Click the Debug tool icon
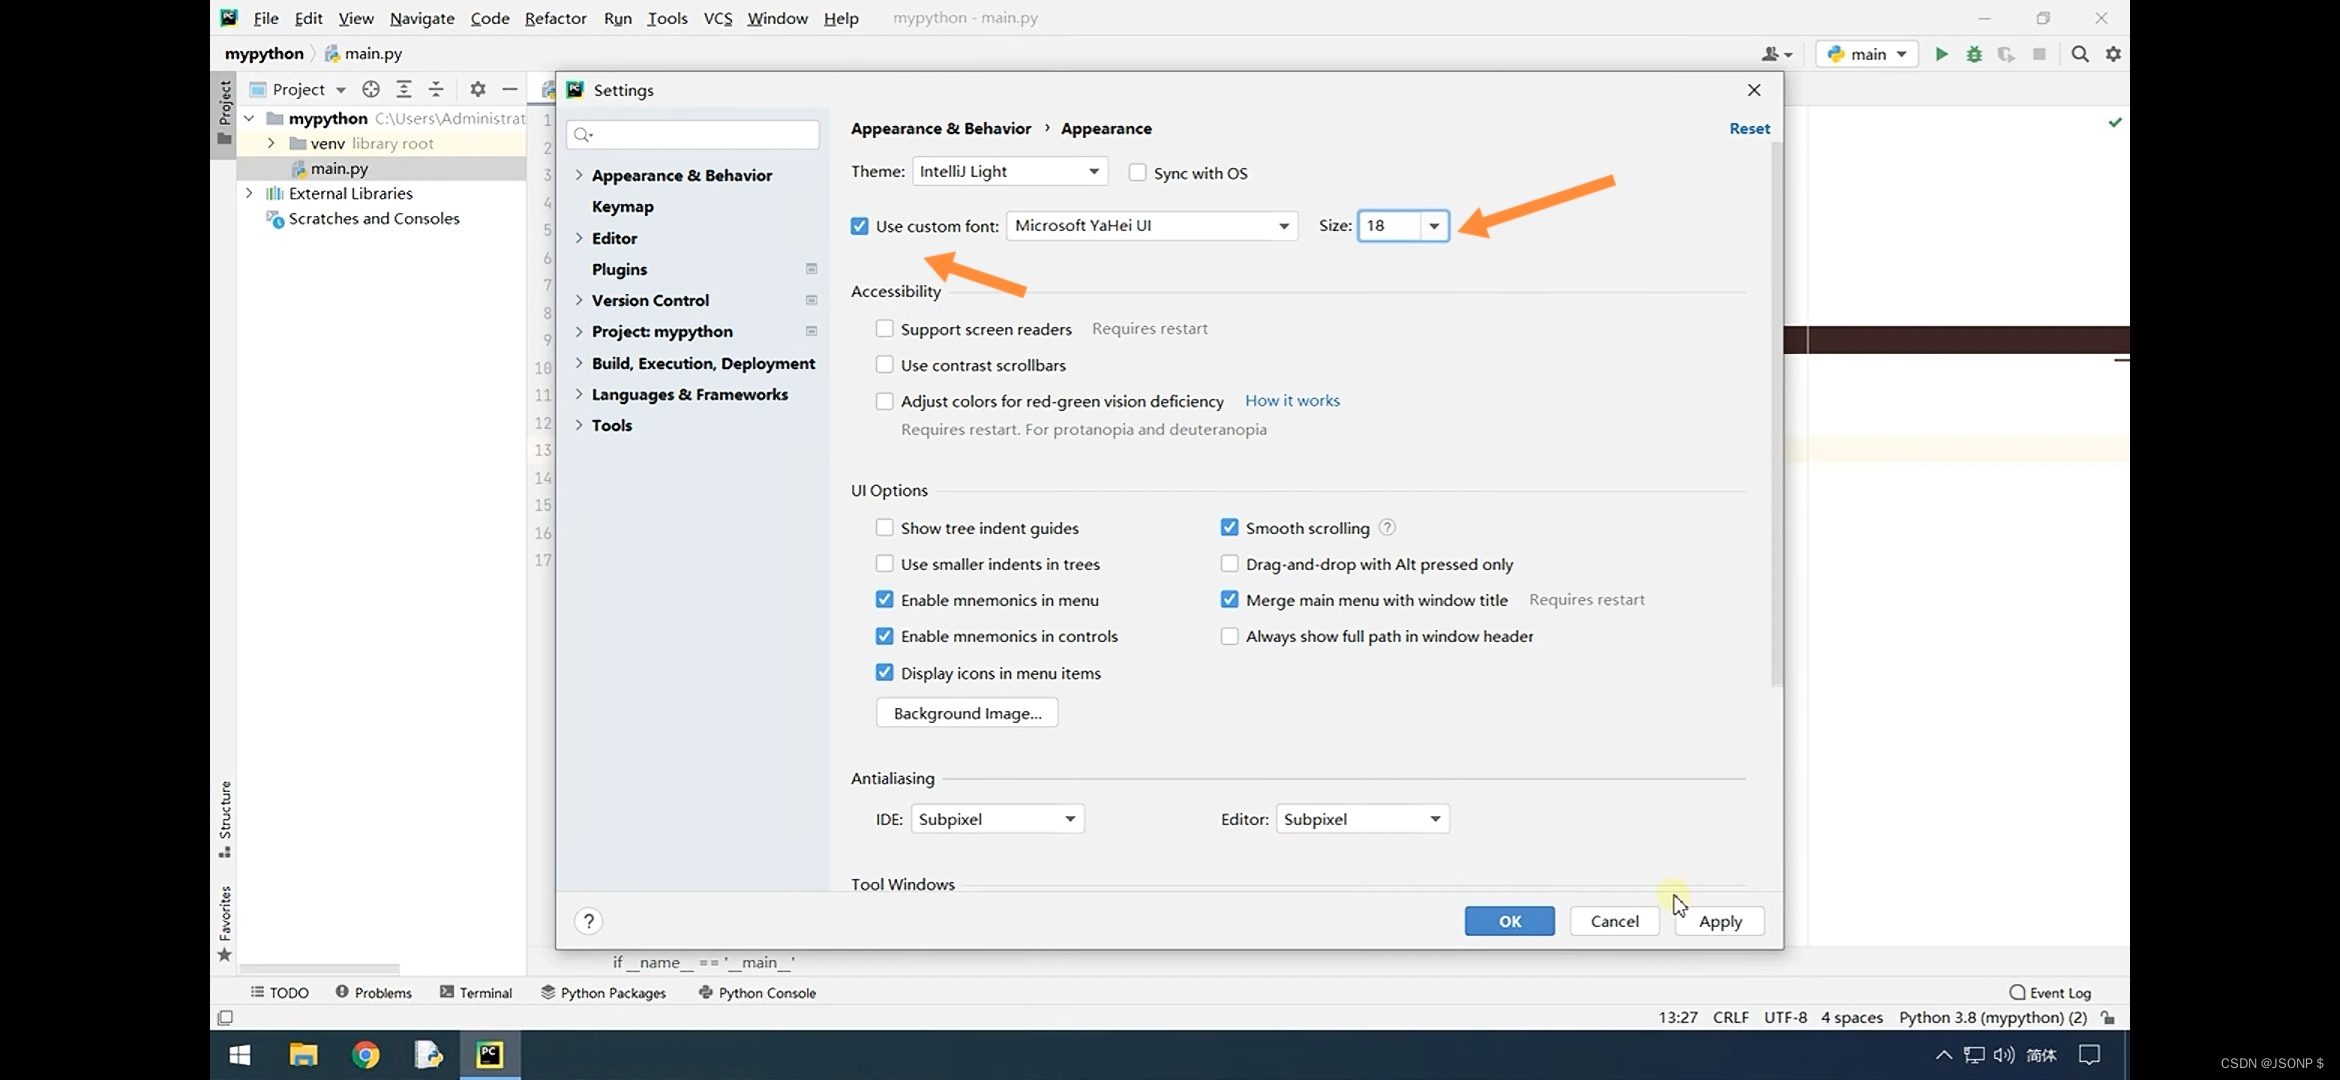2340x1080 pixels. pyautogui.click(x=1973, y=54)
